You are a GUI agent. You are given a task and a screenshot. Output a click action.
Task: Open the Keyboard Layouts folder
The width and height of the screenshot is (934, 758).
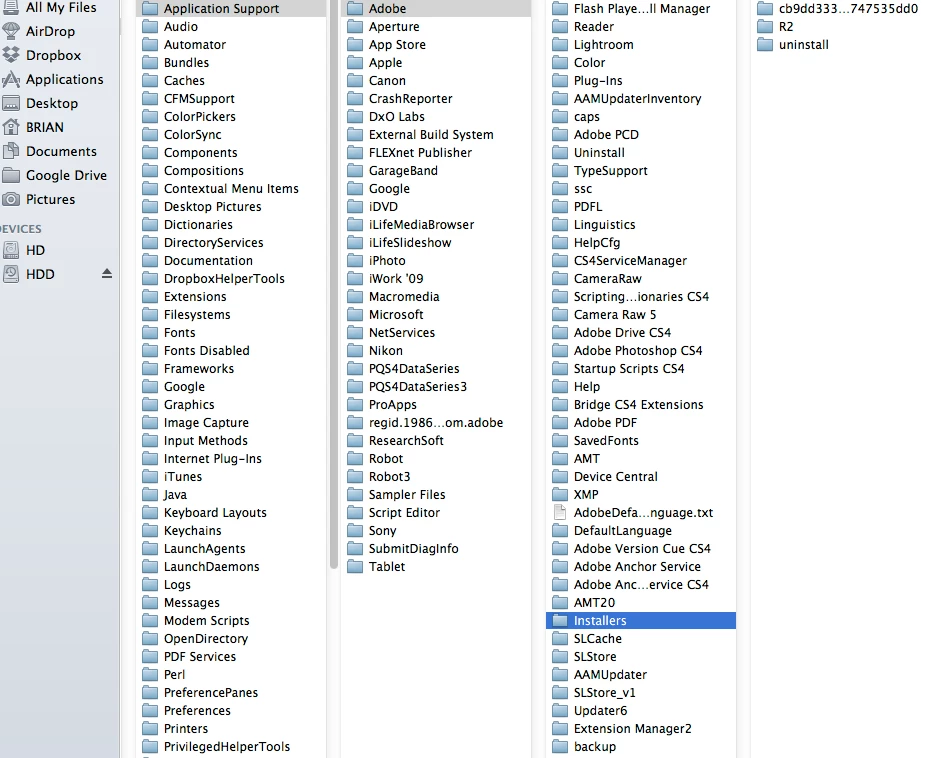click(x=231, y=513)
